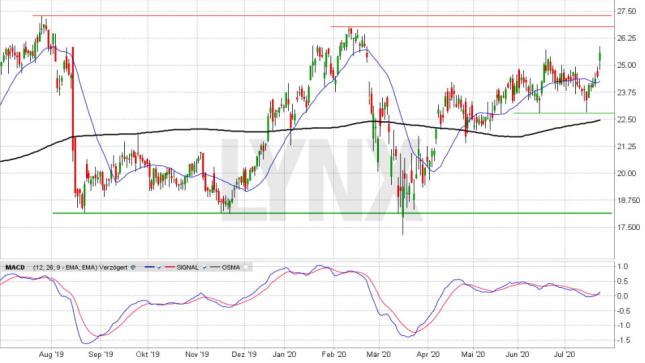Screen dimensions: 645x363
Task: Select the long green support line near 18.10
Action: [x=332, y=213]
